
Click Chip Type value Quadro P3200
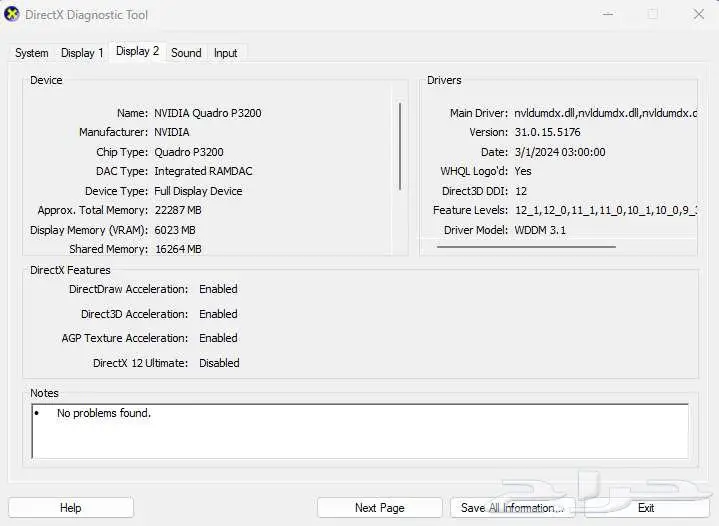click(189, 152)
